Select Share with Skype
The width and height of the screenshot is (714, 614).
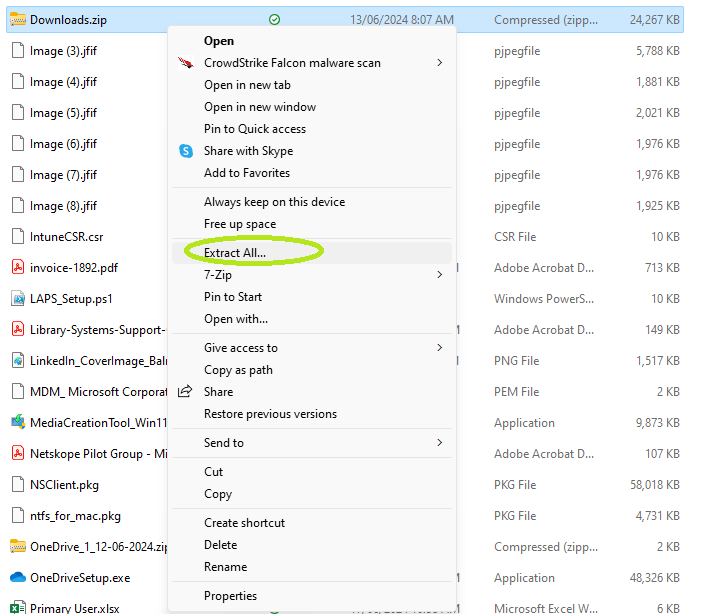(x=249, y=151)
